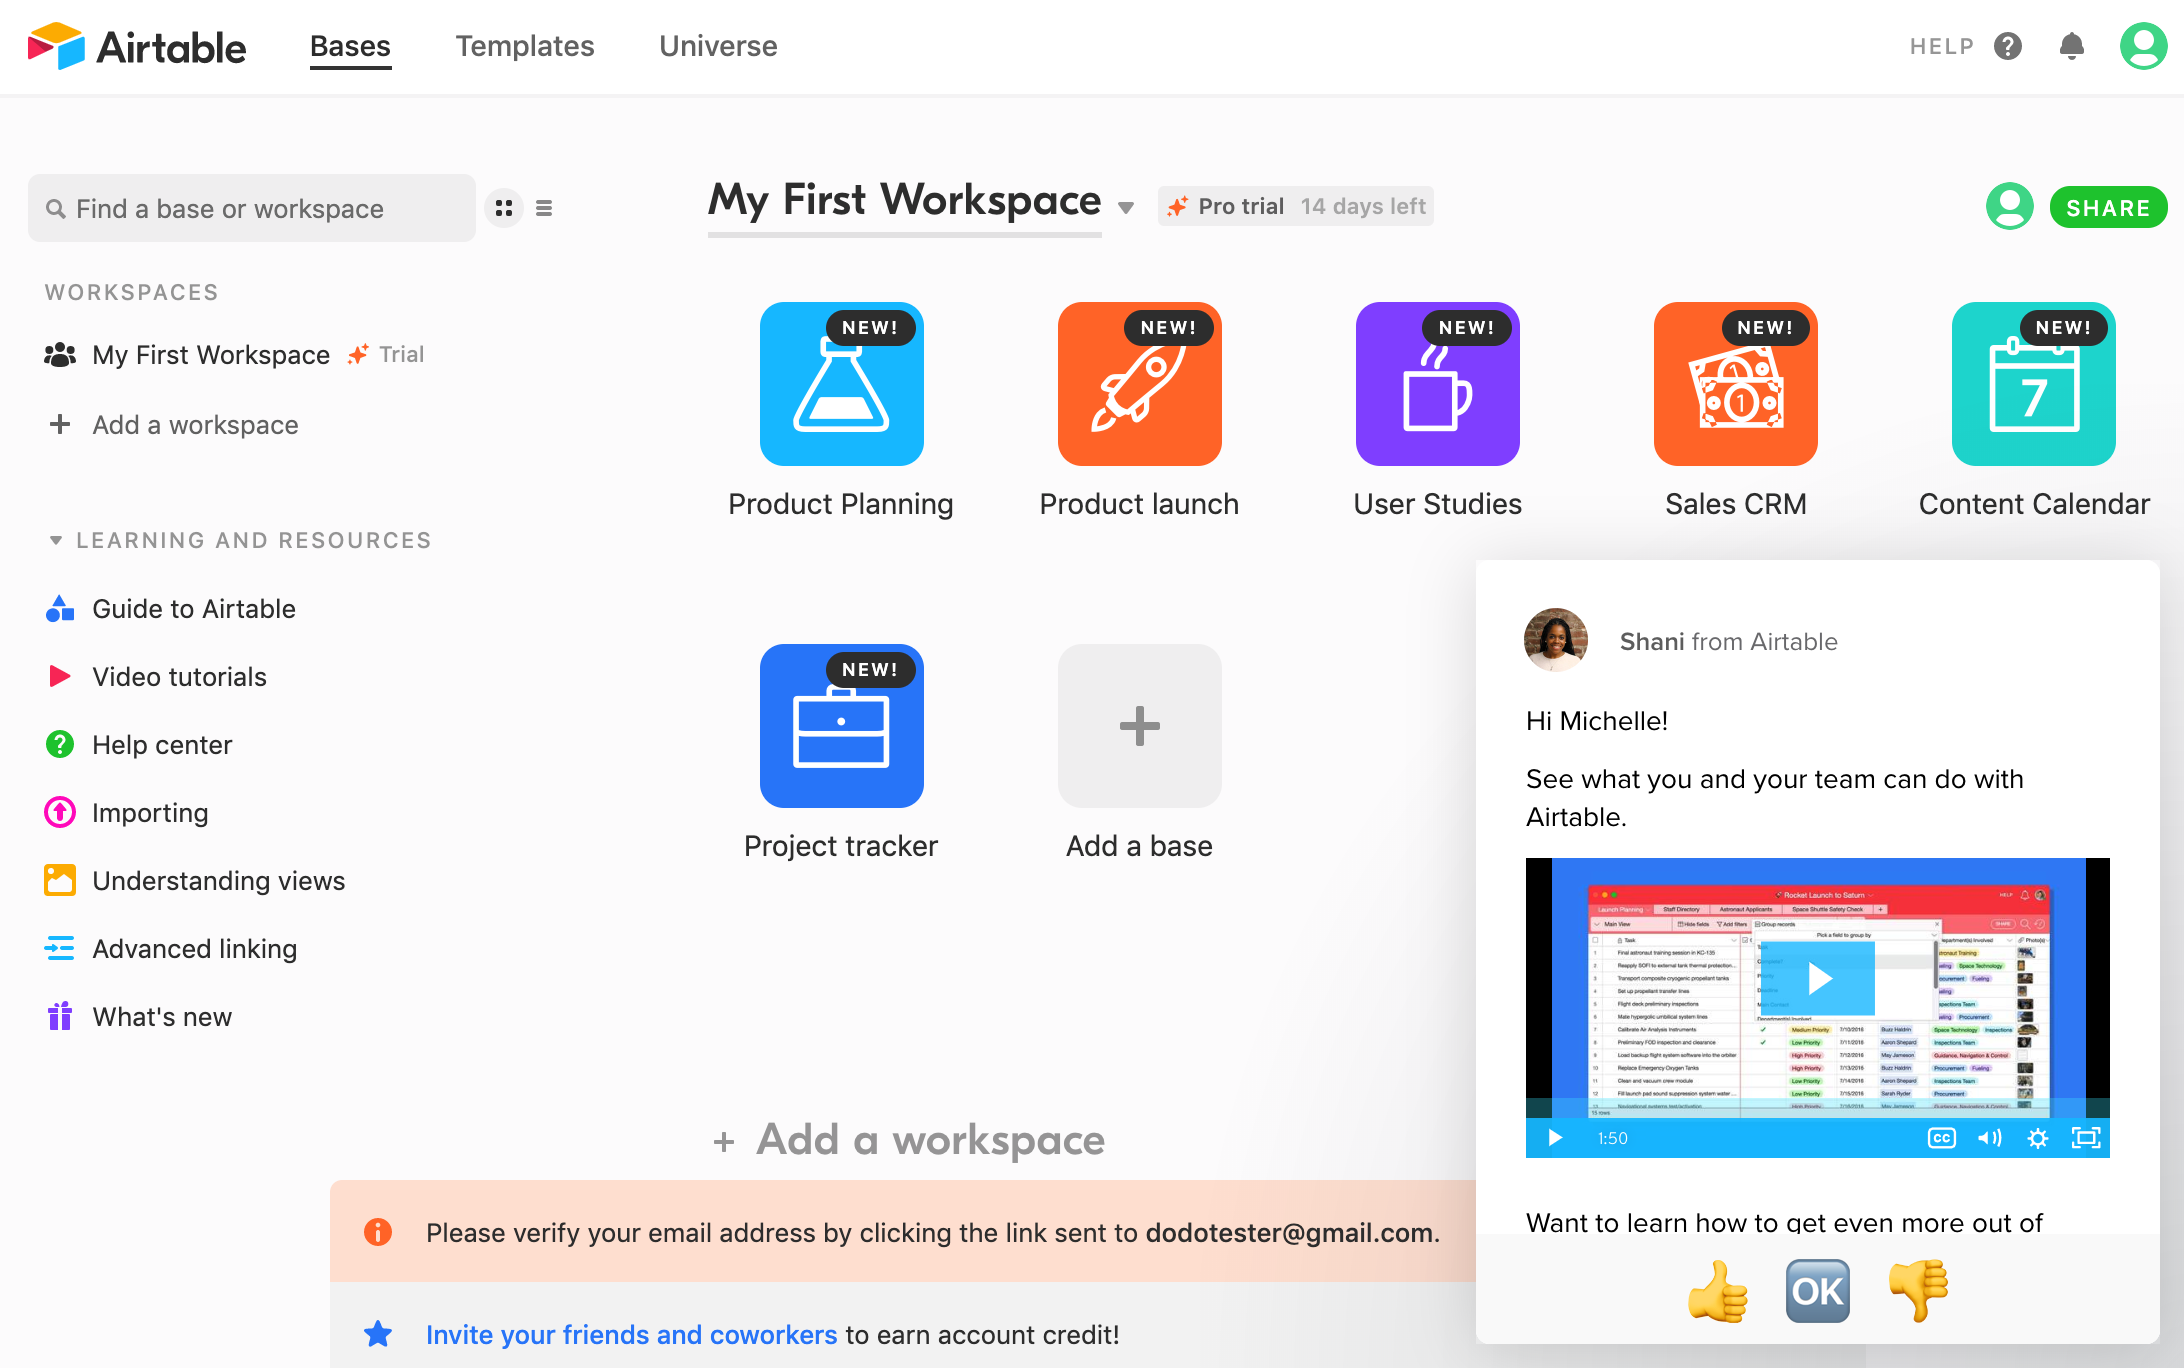This screenshot has width=2184, height=1368.
Task: Open the Product Planning base icon
Action: pyautogui.click(x=841, y=384)
